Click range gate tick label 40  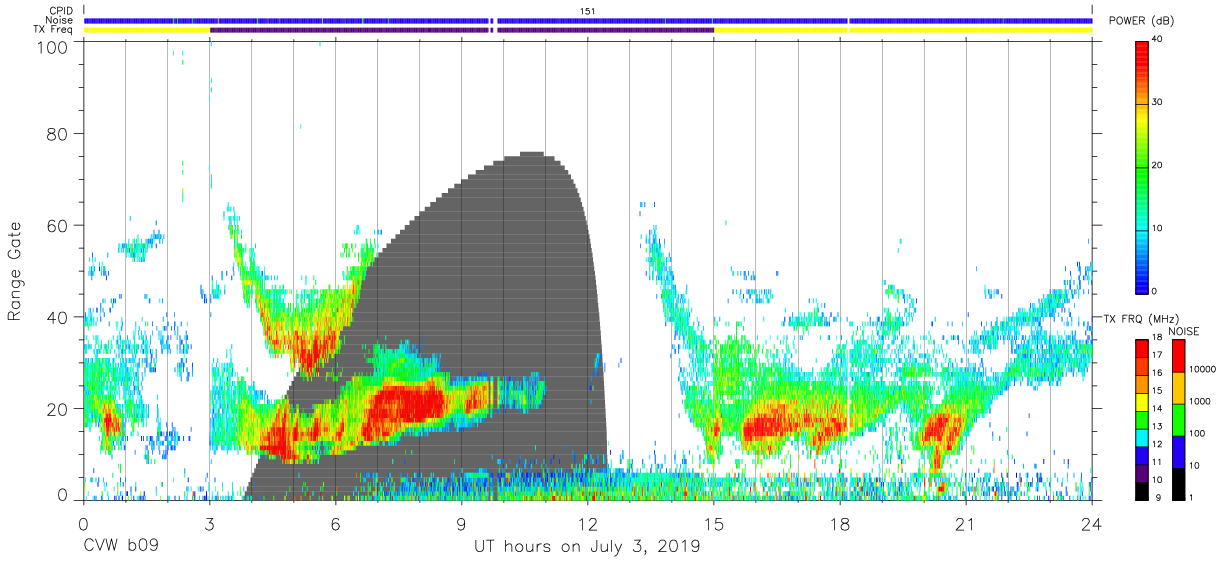point(57,317)
